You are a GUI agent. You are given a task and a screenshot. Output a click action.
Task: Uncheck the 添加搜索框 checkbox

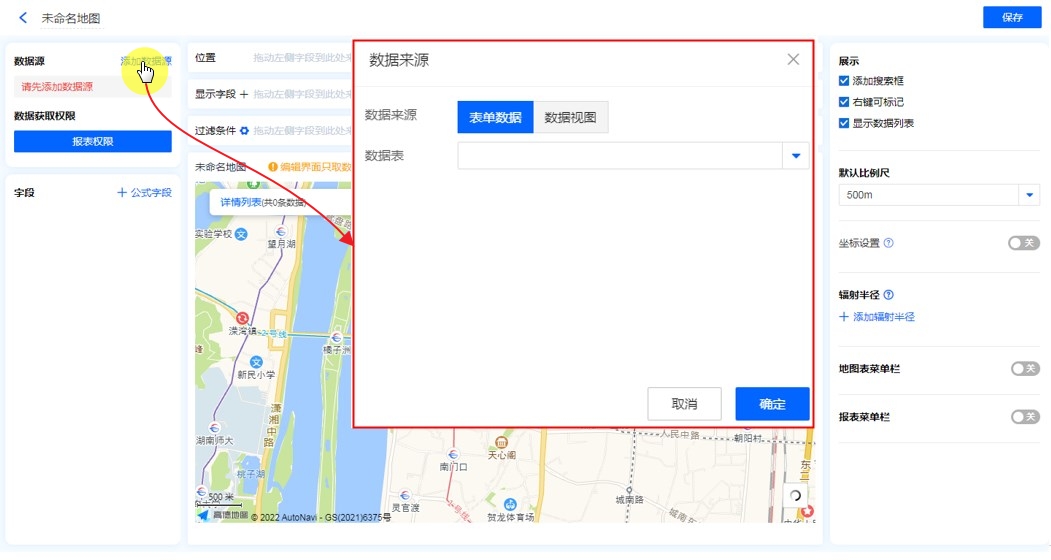click(845, 80)
